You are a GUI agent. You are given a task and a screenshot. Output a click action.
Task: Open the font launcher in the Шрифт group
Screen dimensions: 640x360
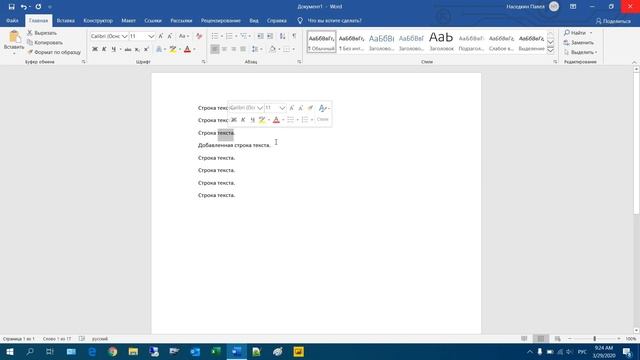[203, 62]
